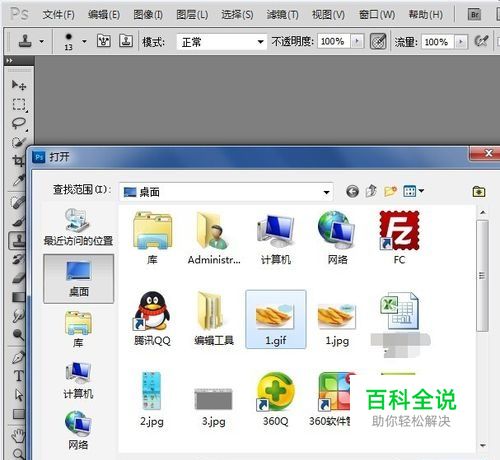
Task: Go up one folder level
Action: coord(371,191)
